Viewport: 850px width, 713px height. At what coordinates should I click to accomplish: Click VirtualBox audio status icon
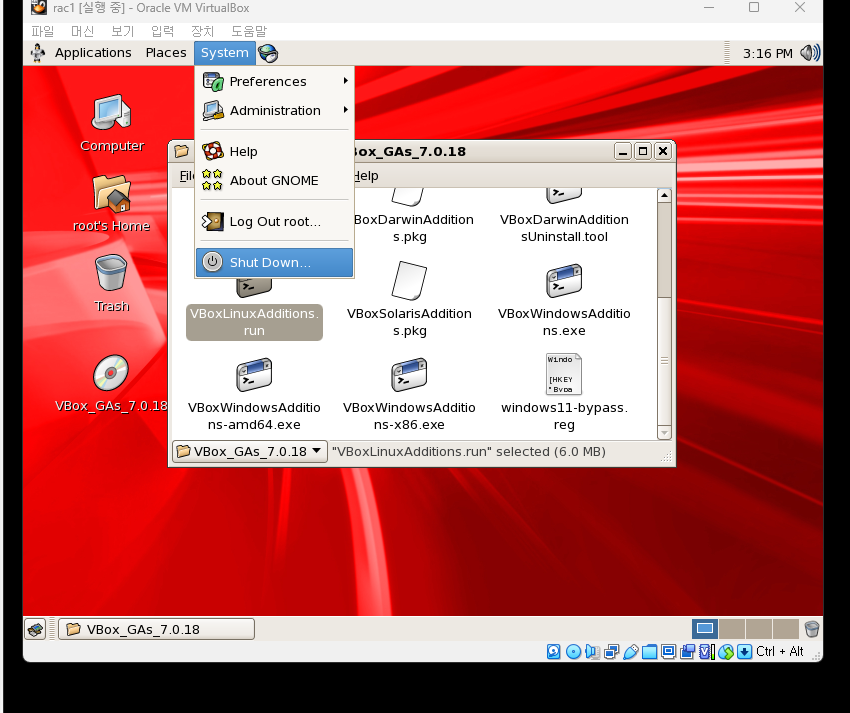pyautogui.click(x=592, y=651)
